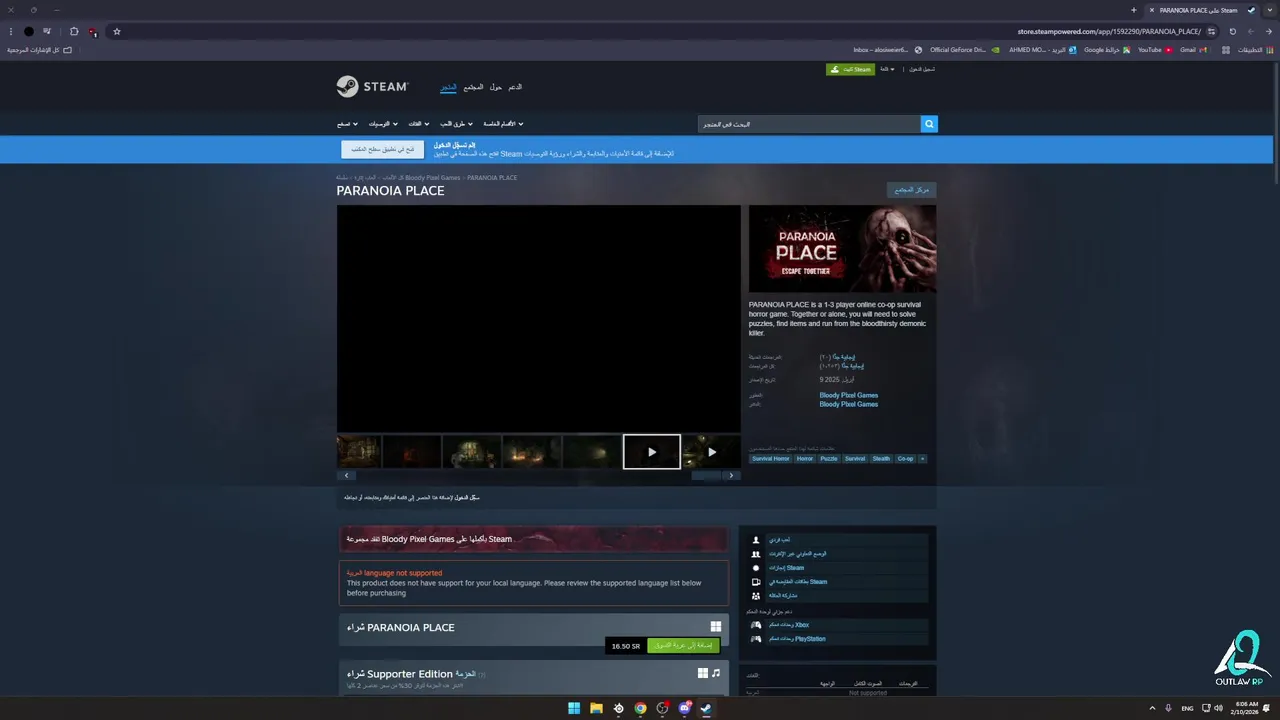Click the Steam logo in the header
This screenshot has height=720, width=1280.
pyautogui.click(x=372, y=87)
